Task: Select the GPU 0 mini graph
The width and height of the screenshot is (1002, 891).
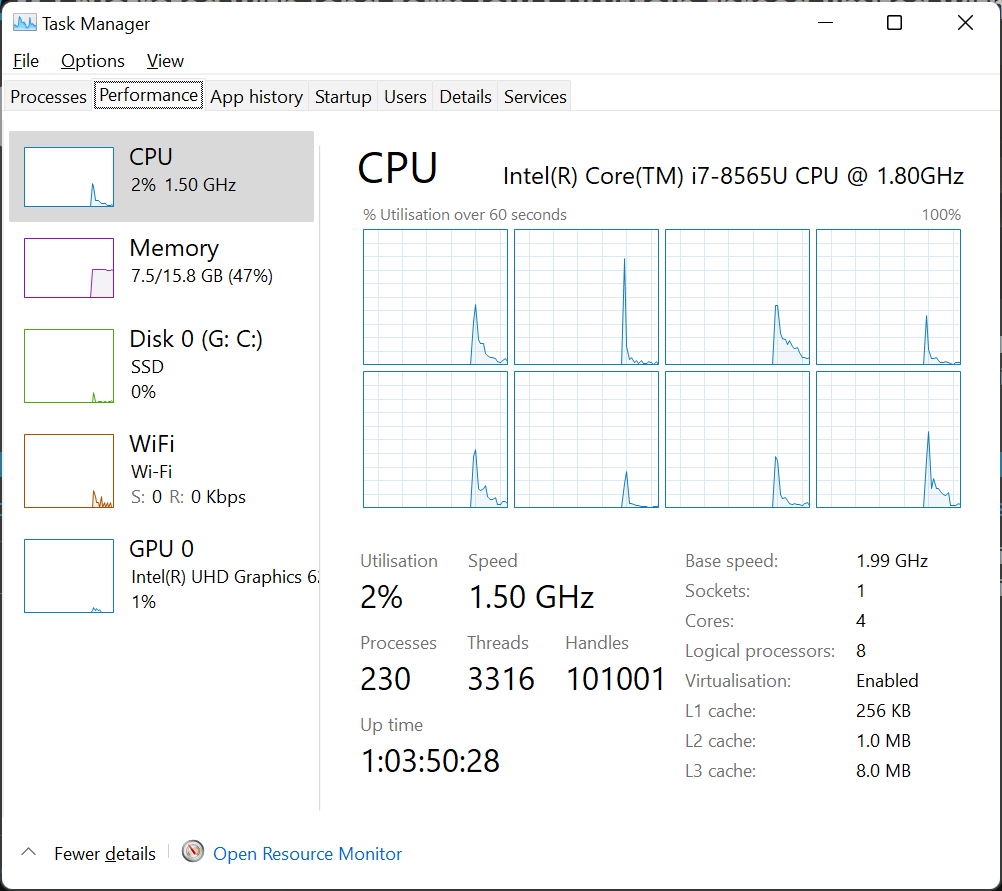Action: [69, 576]
